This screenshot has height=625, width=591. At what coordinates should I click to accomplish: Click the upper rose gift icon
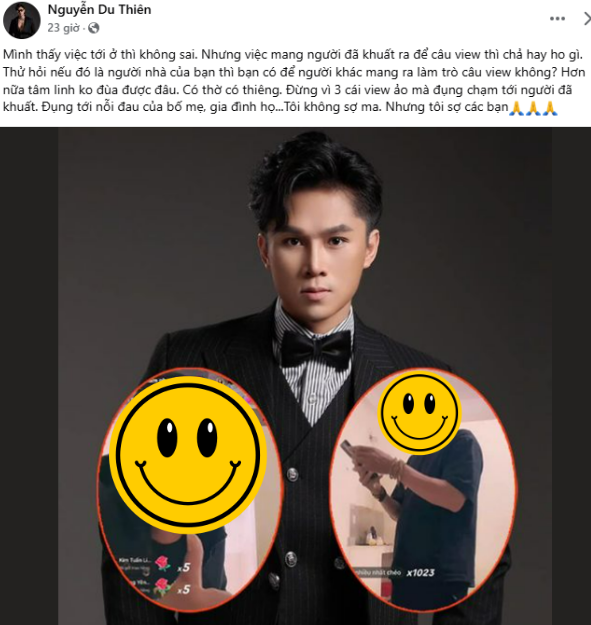tap(162, 564)
